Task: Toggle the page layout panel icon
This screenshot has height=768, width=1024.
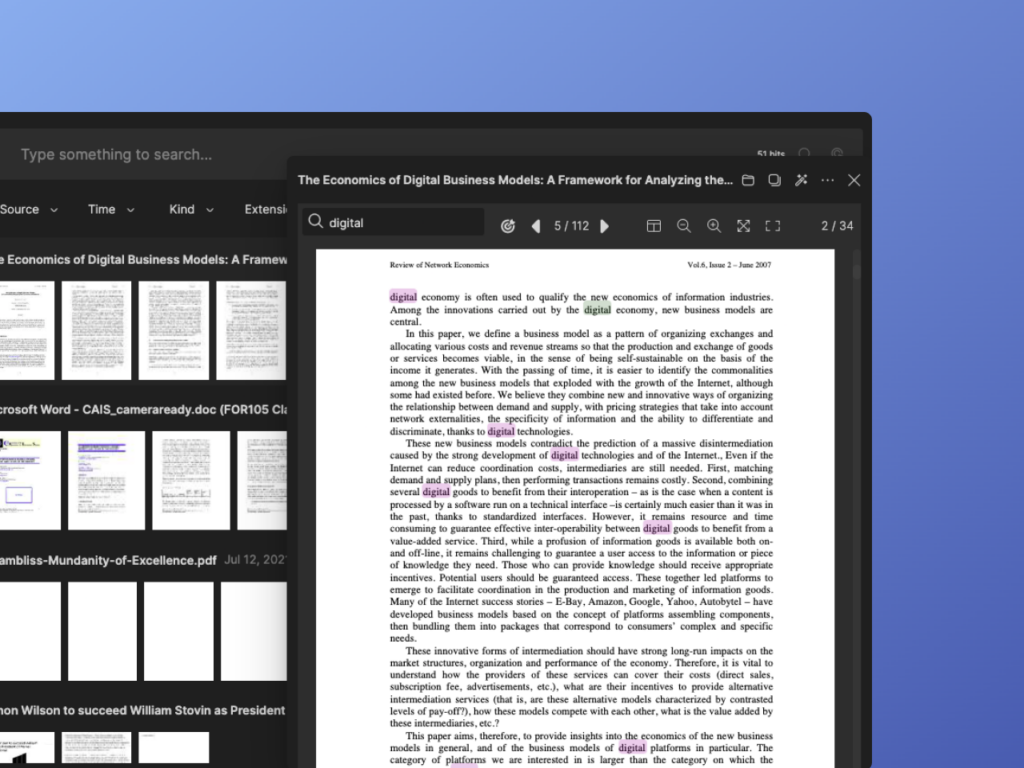Action: point(654,226)
